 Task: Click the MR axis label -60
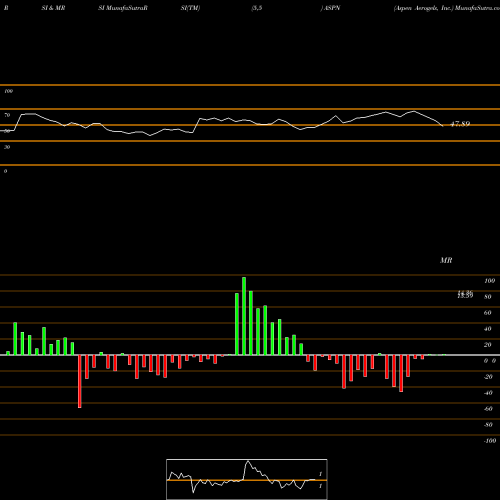click(x=488, y=409)
